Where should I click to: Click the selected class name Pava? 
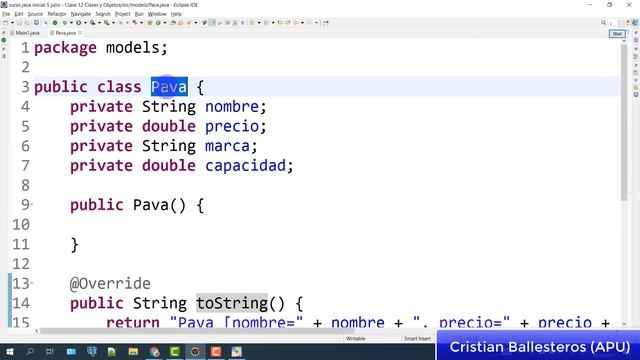(169, 87)
